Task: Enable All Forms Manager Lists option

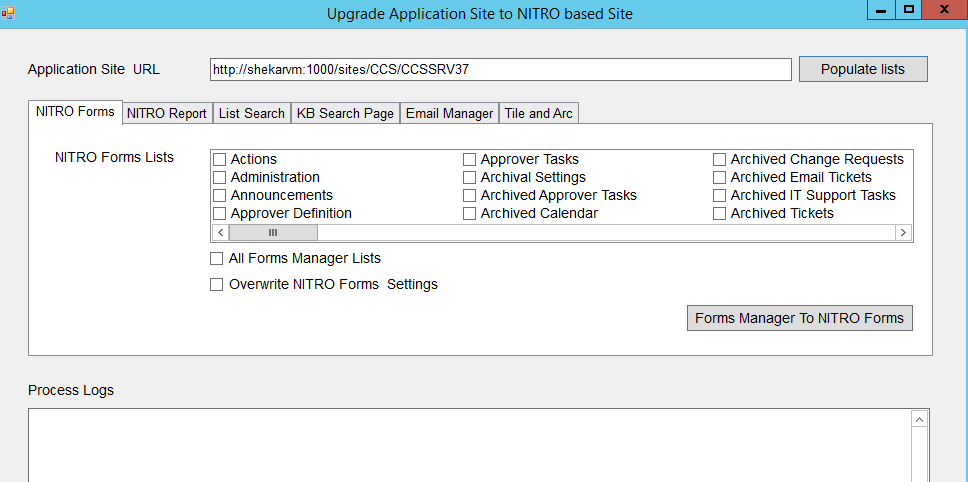Action: click(x=217, y=259)
